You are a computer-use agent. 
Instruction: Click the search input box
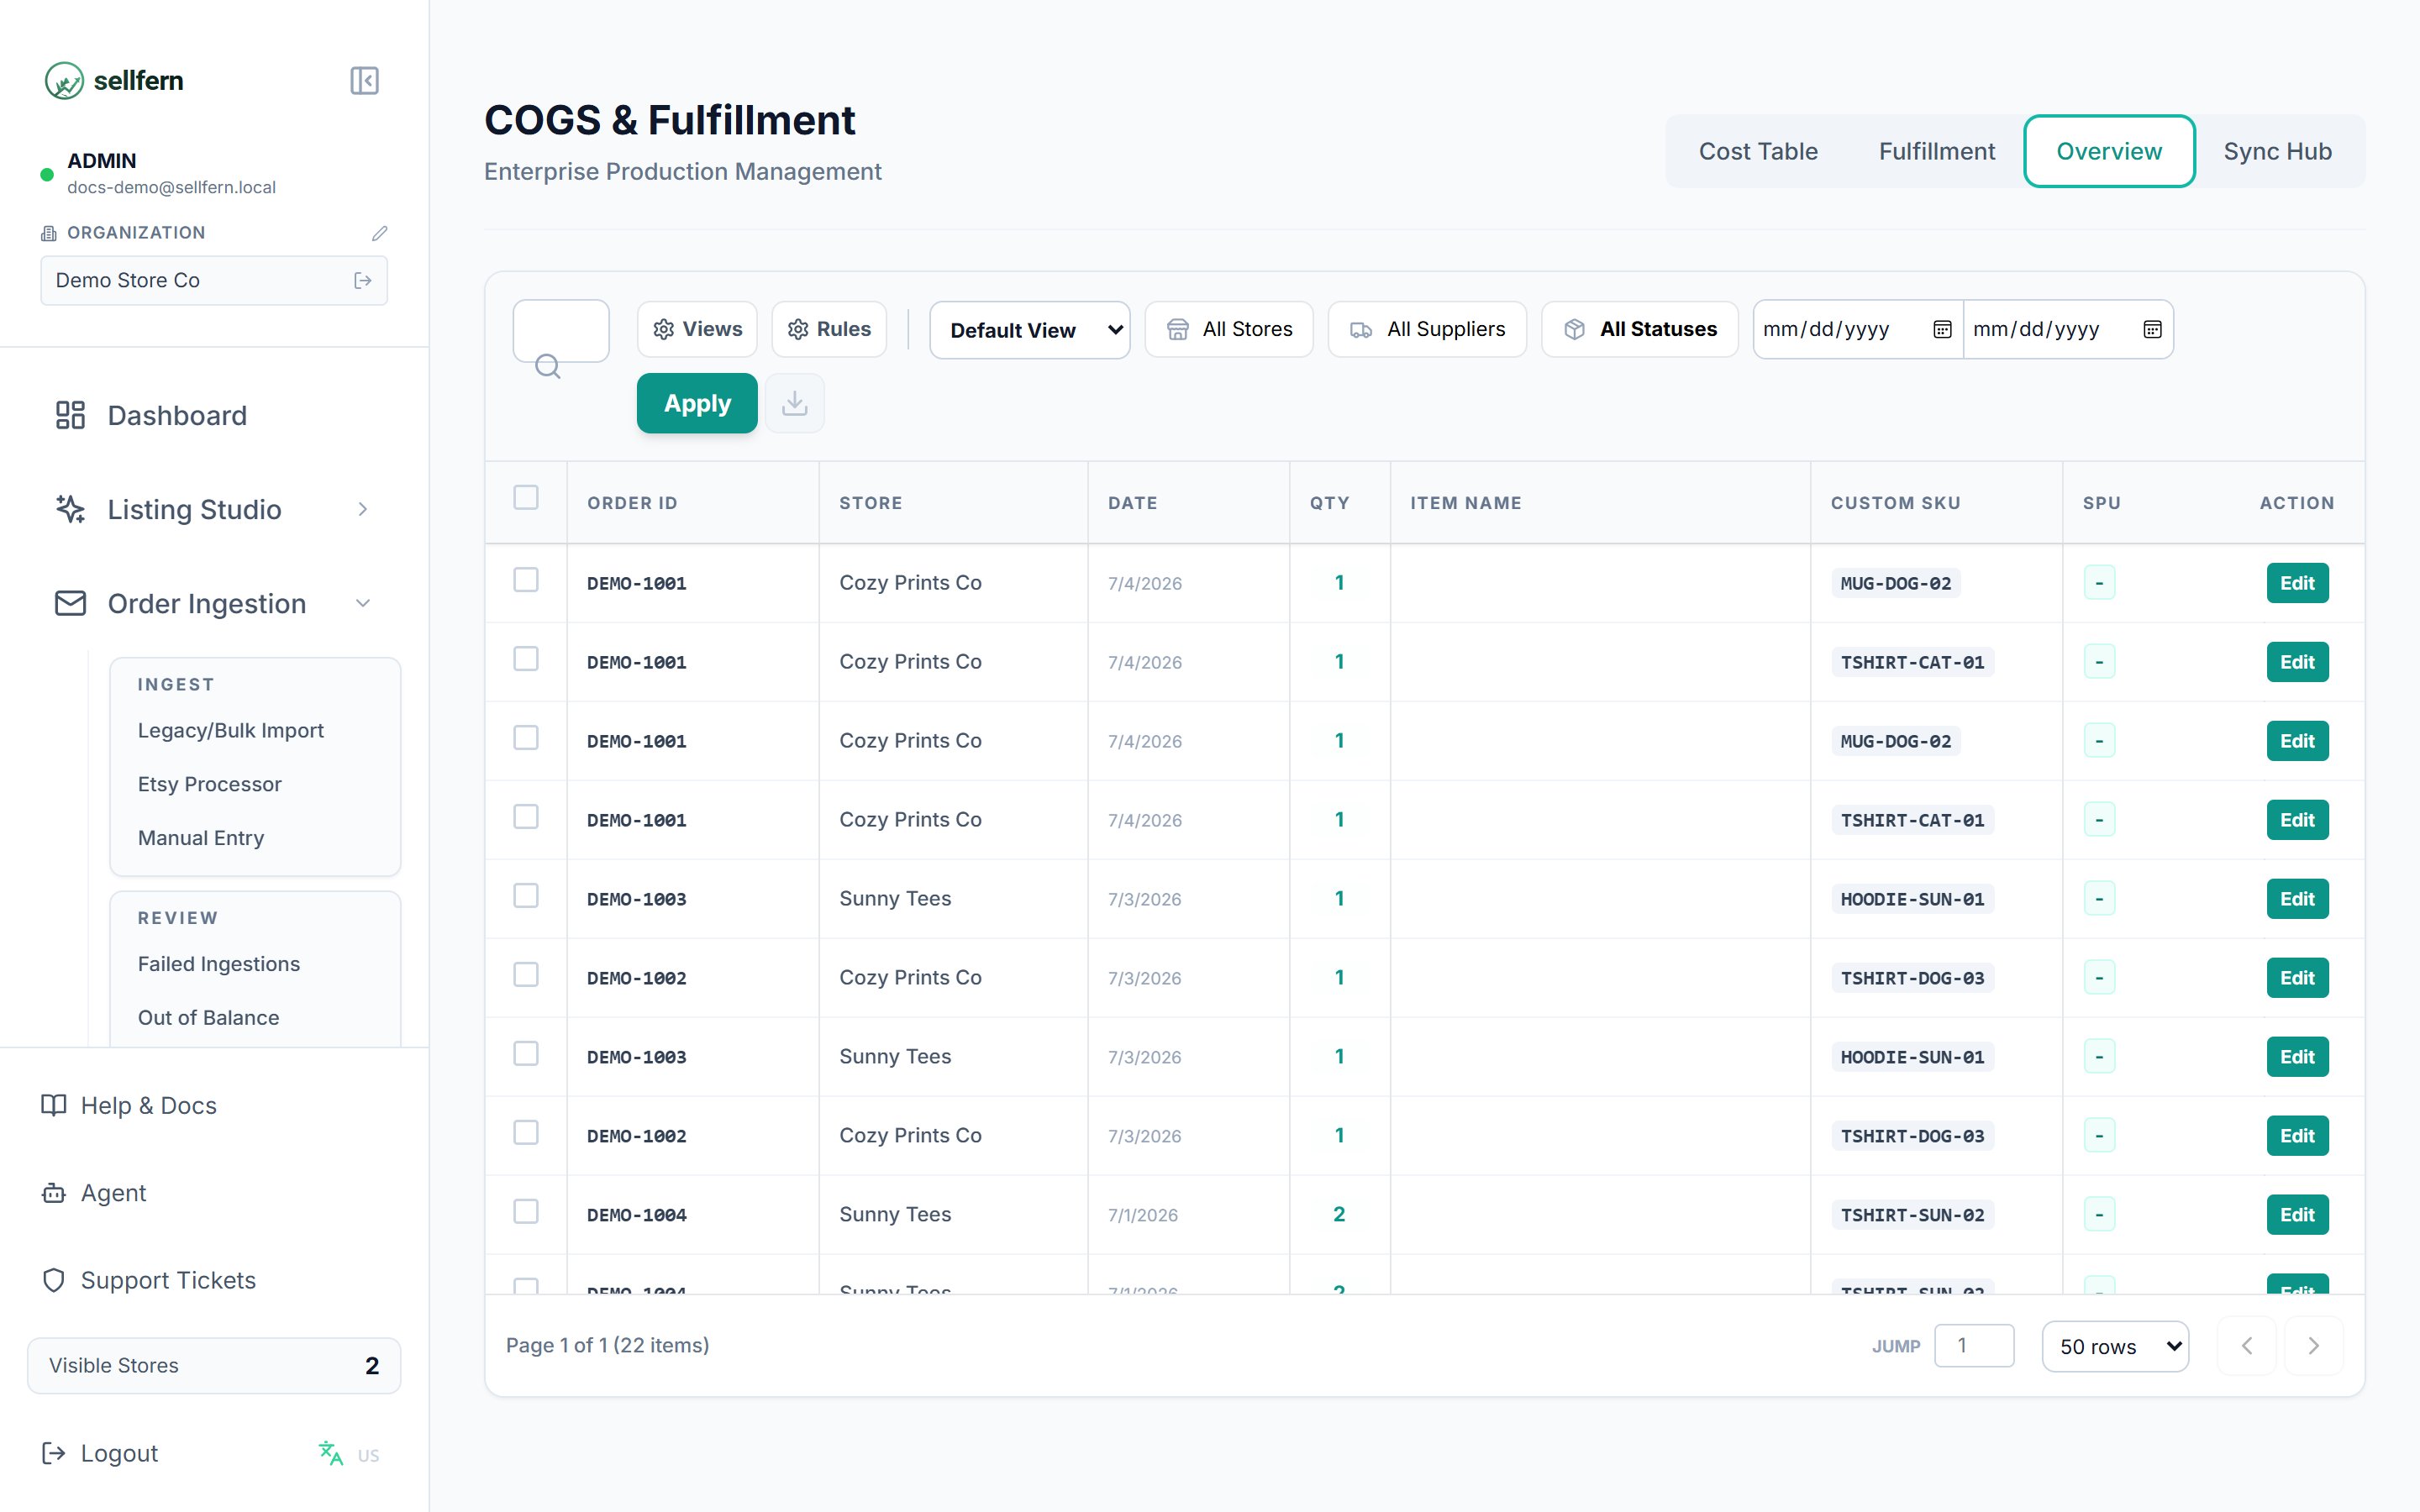[561, 330]
